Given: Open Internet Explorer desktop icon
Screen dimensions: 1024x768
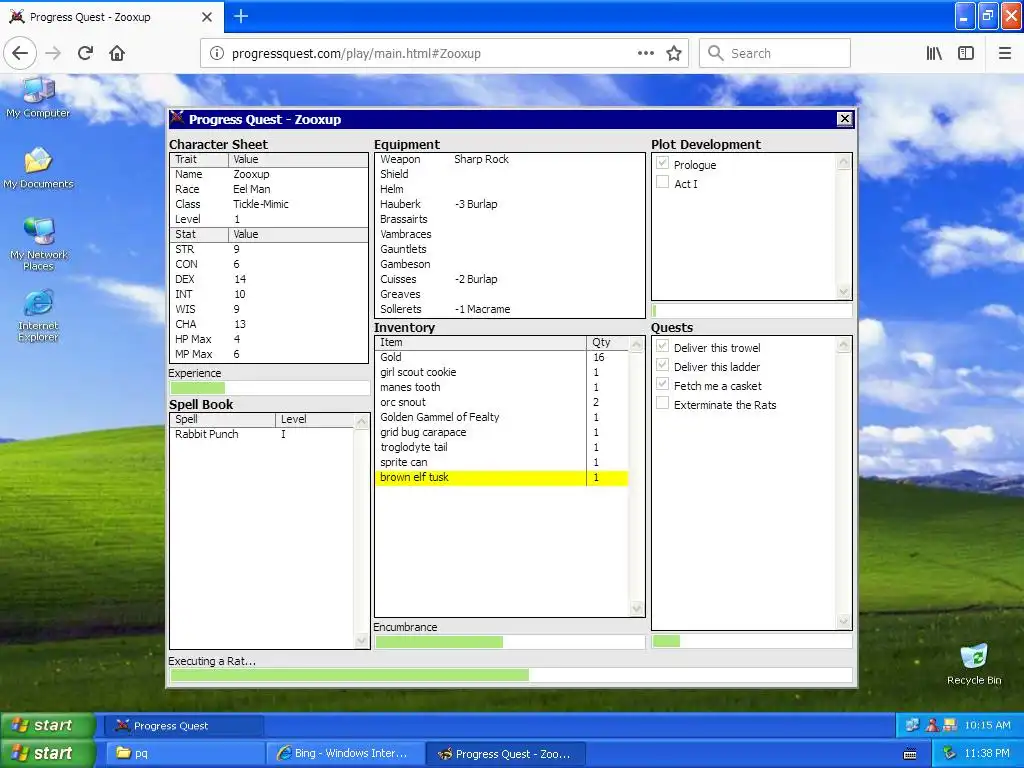Looking at the screenshot, I should pos(39,316).
